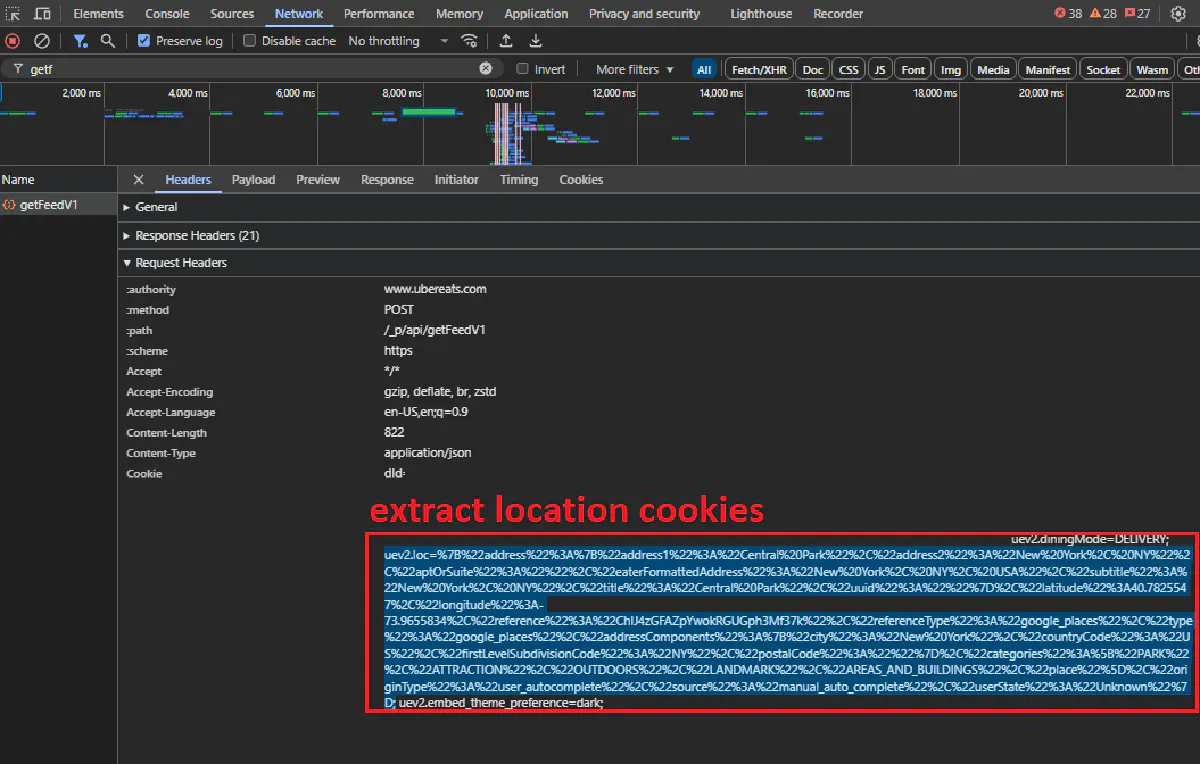The image size is (1200, 764).
Task: Check the Invert filter checkbox
Action: 522,69
